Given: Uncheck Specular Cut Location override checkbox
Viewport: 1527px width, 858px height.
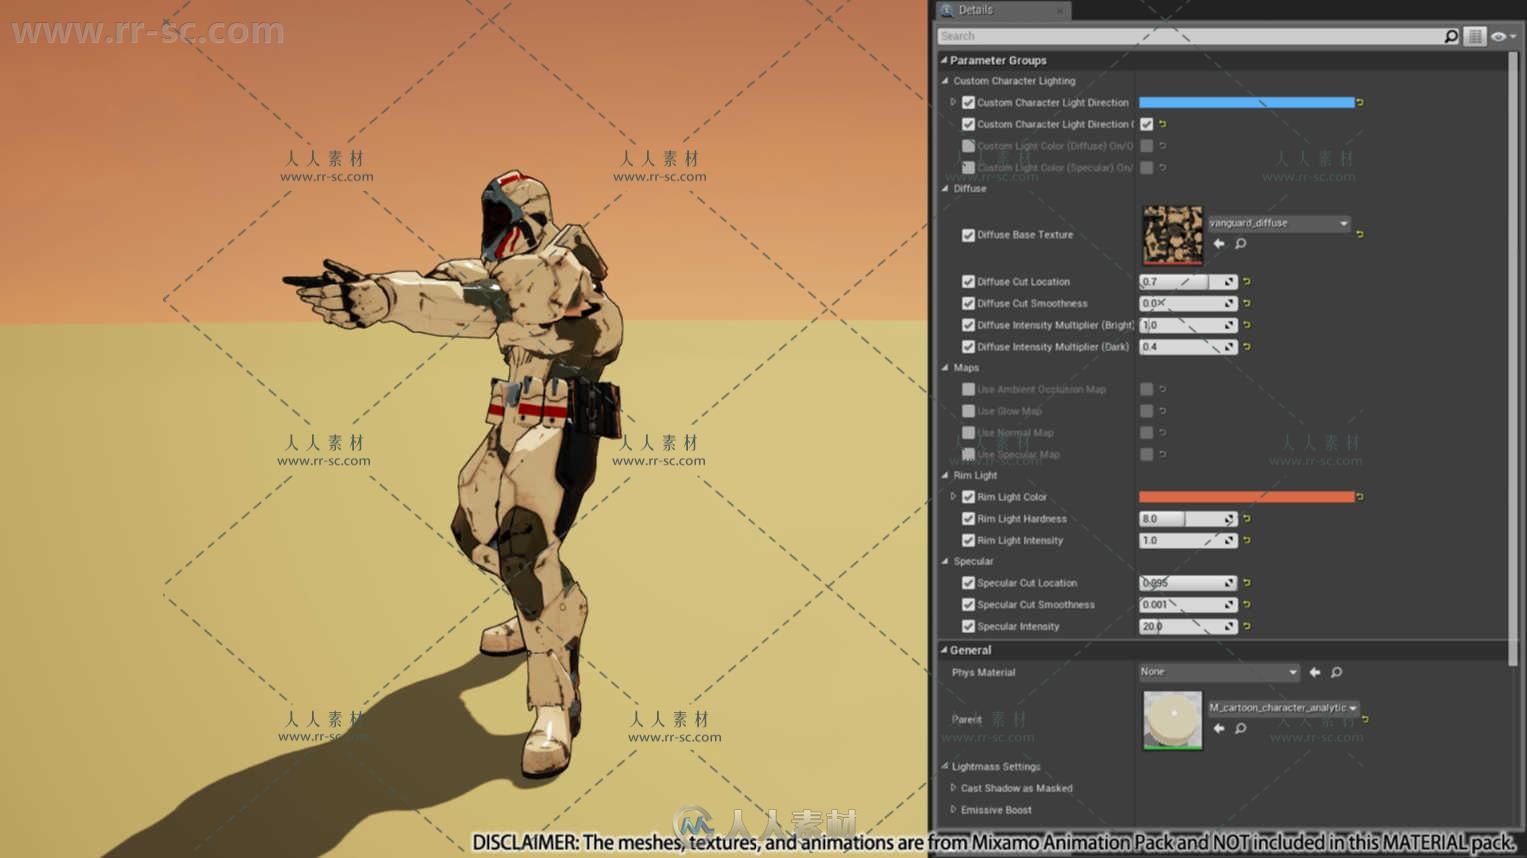Looking at the screenshot, I should pyautogui.click(x=968, y=583).
